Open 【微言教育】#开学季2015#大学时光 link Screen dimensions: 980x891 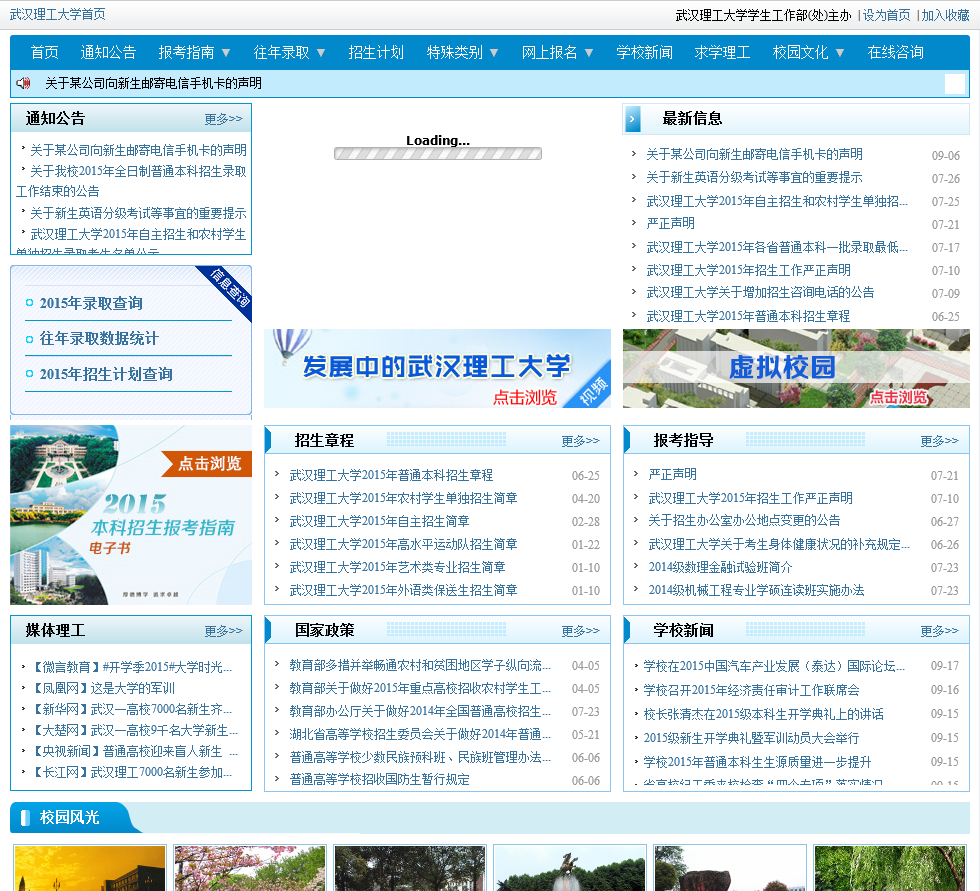pyautogui.click(x=131, y=667)
